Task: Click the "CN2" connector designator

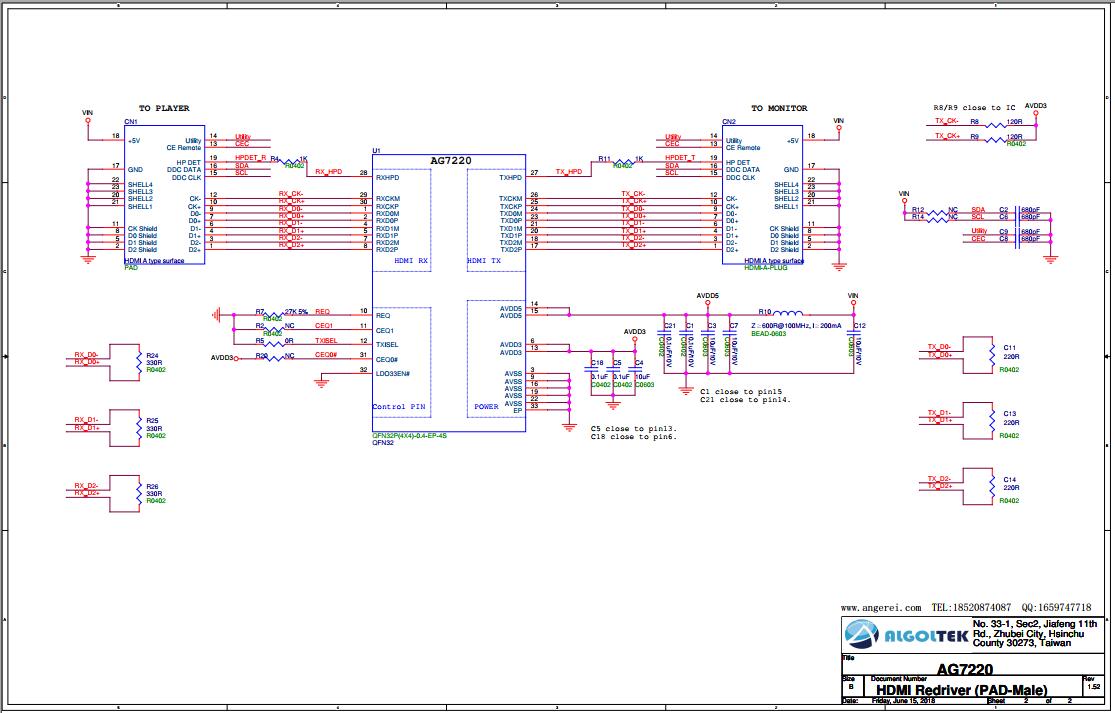Action: (729, 122)
